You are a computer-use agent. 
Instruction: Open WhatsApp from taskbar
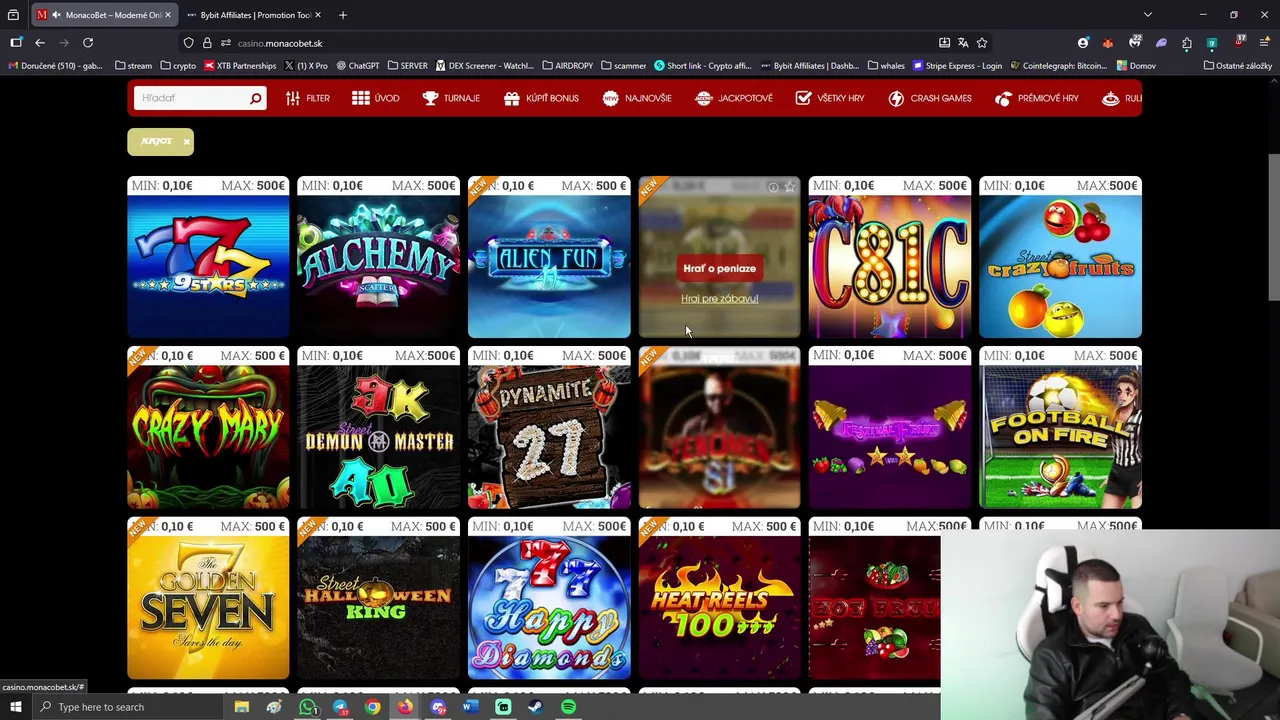pyautogui.click(x=307, y=707)
